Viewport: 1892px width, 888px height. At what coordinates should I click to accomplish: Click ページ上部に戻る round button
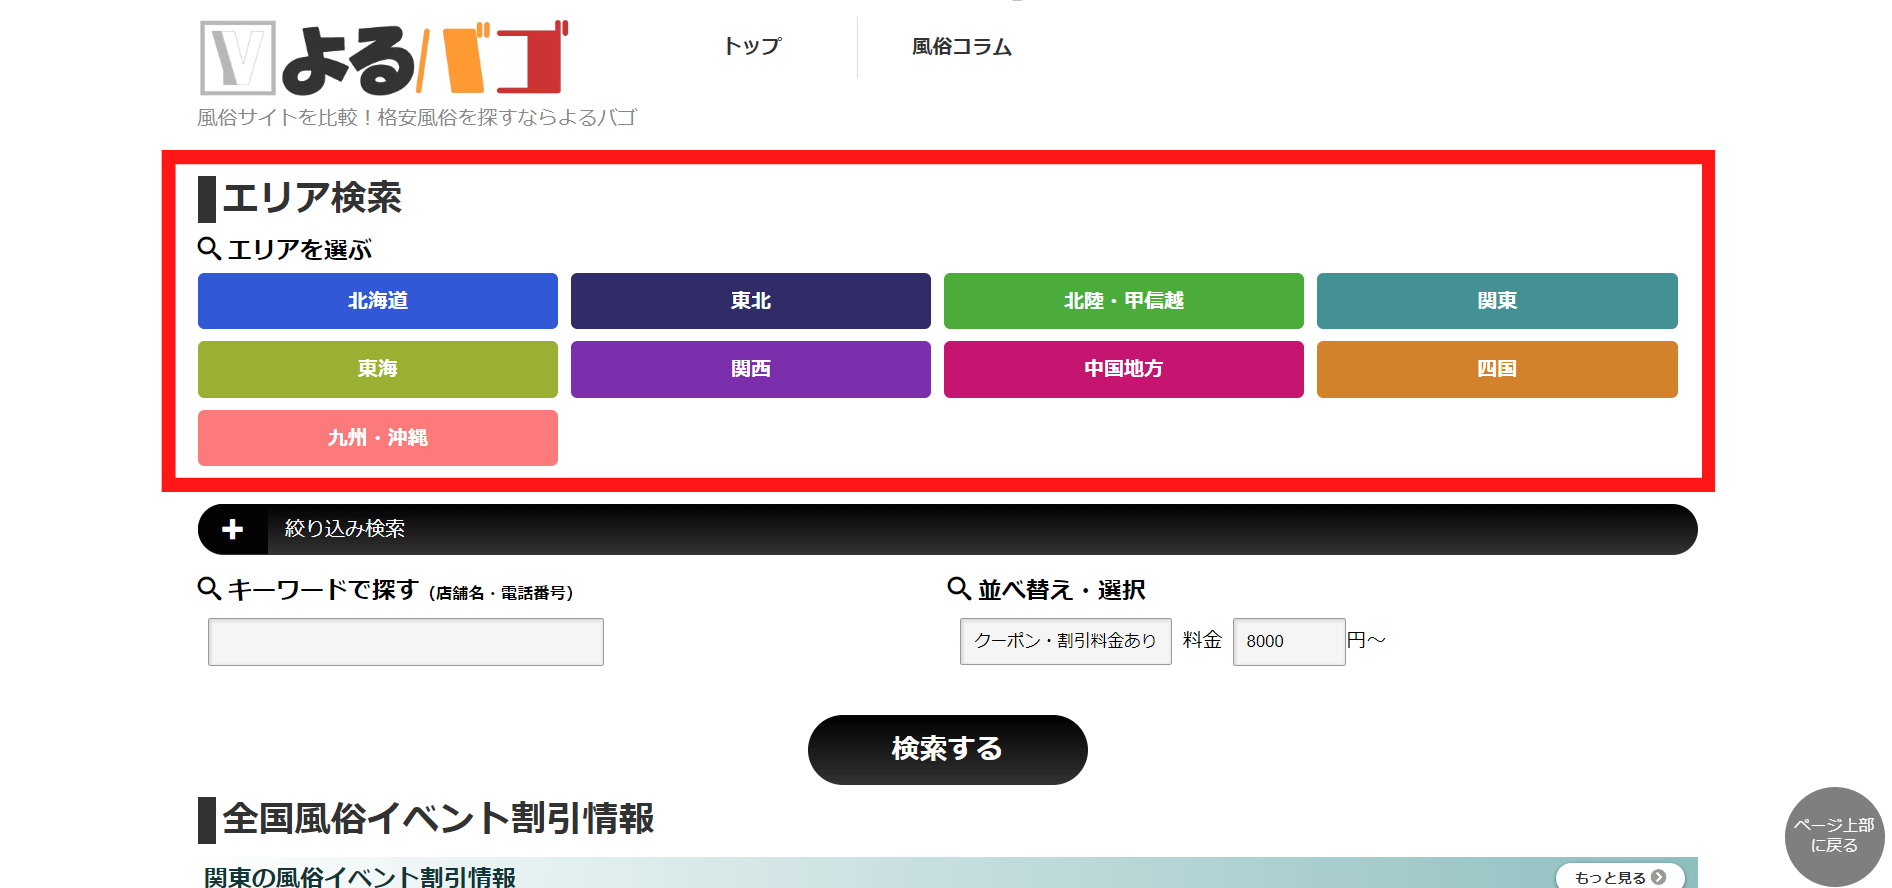(1833, 836)
